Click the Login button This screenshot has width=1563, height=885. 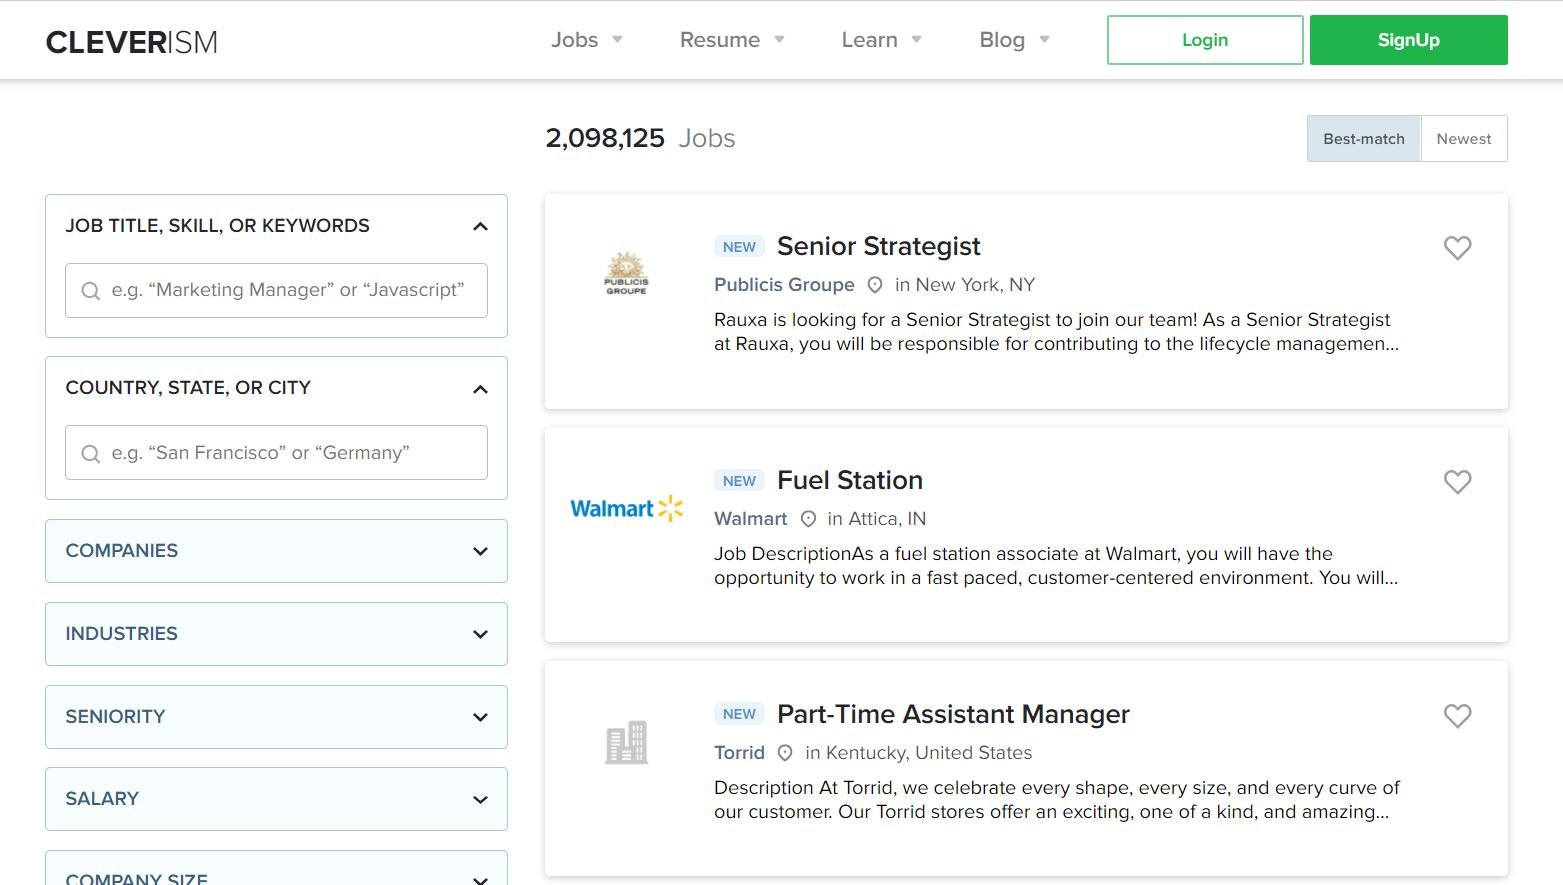(1205, 40)
